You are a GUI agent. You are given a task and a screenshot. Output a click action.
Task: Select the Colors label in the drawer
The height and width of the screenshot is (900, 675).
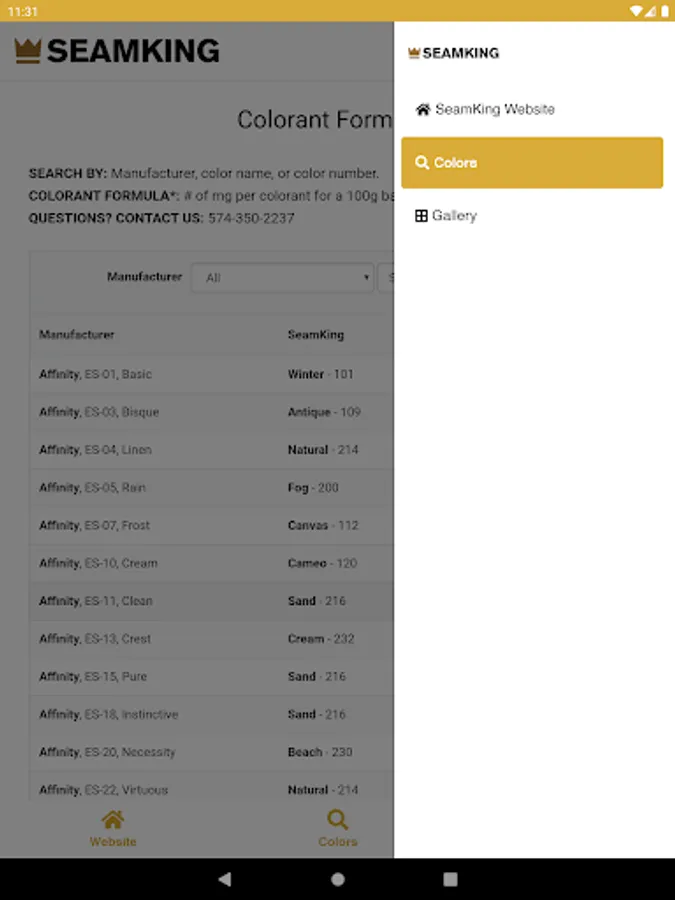point(456,163)
